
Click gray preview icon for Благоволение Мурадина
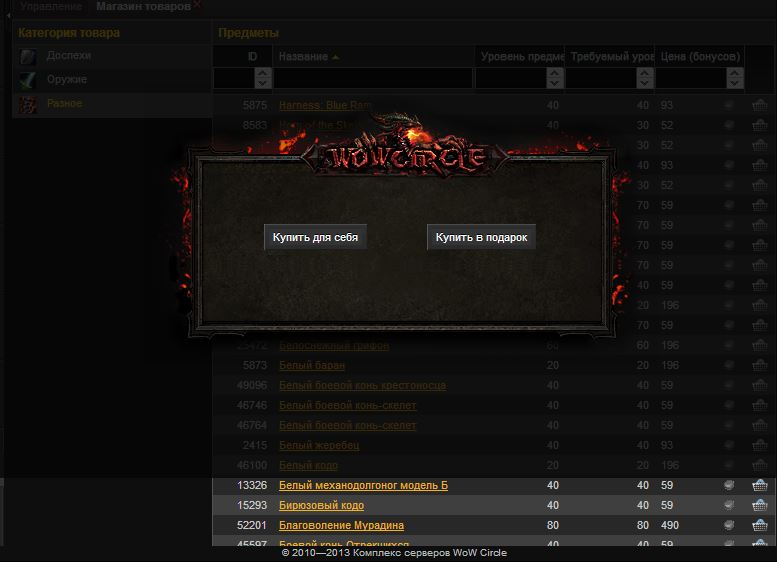point(729,525)
